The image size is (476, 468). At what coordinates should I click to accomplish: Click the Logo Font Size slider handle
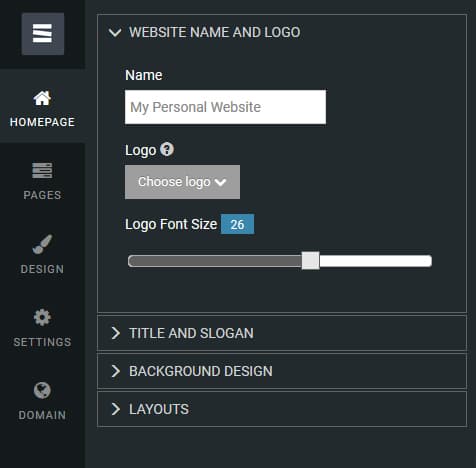[311, 261]
